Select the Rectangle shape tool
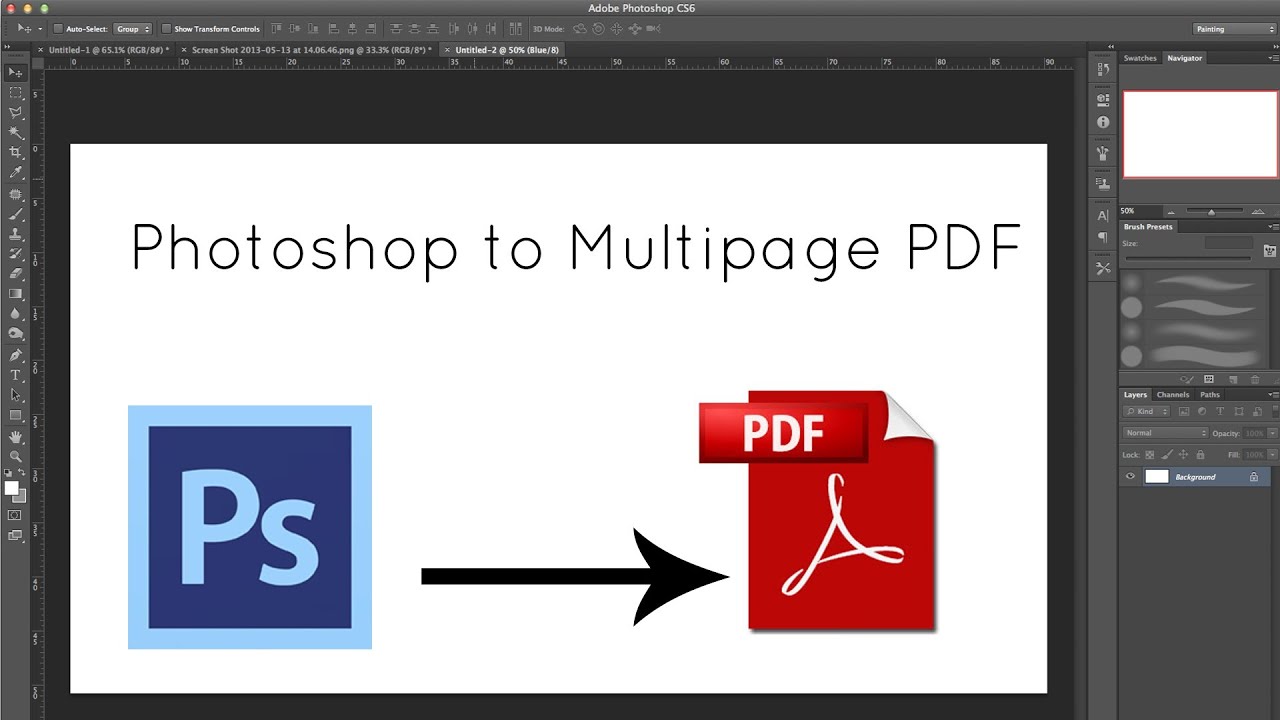Image resolution: width=1280 pixels, height=720 pixels. click(15, 415)
